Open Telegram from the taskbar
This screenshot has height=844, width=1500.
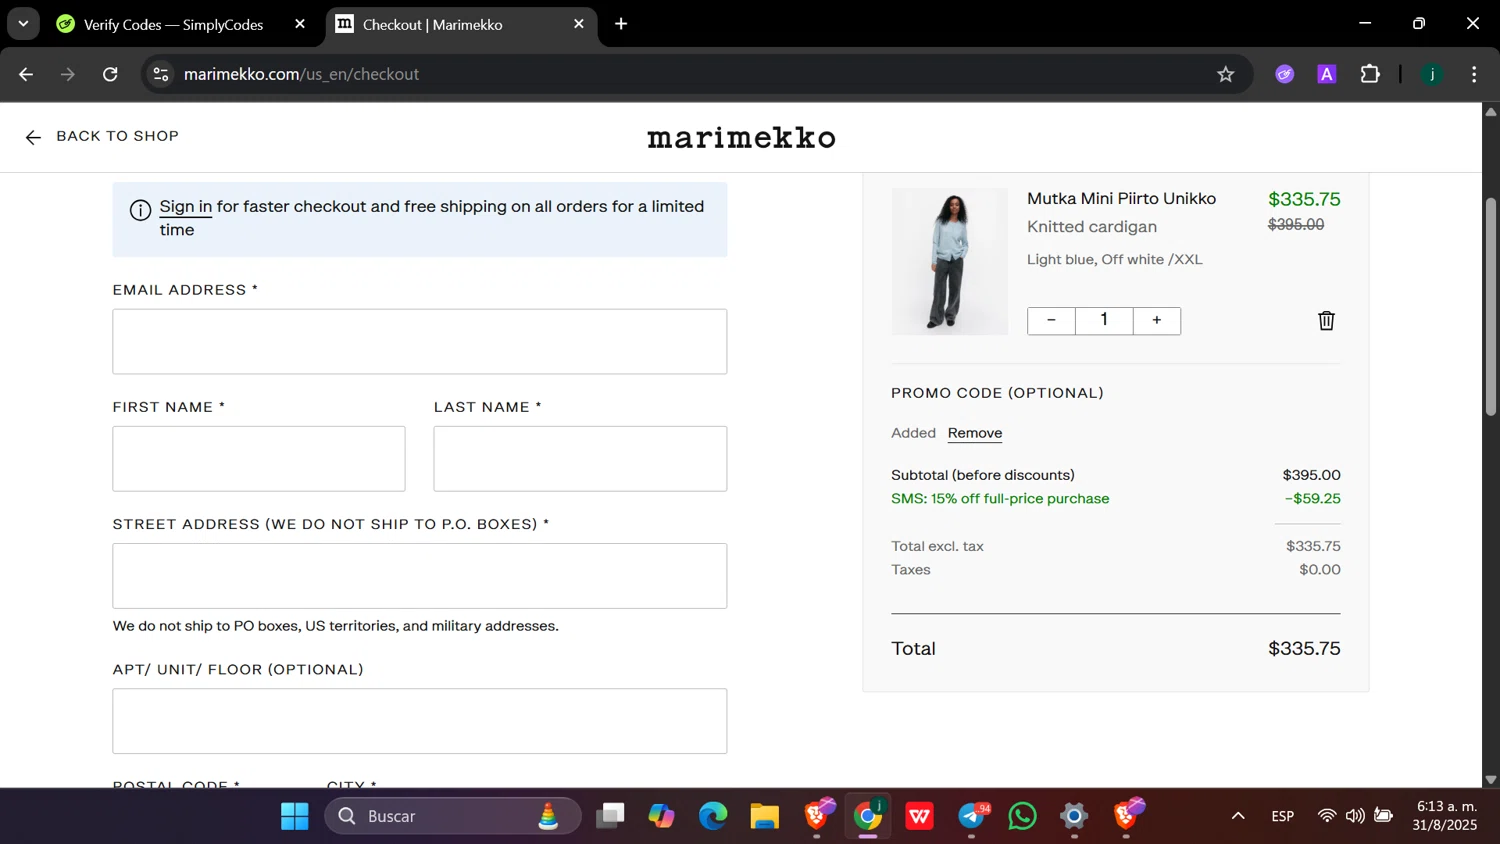(971, 816)
